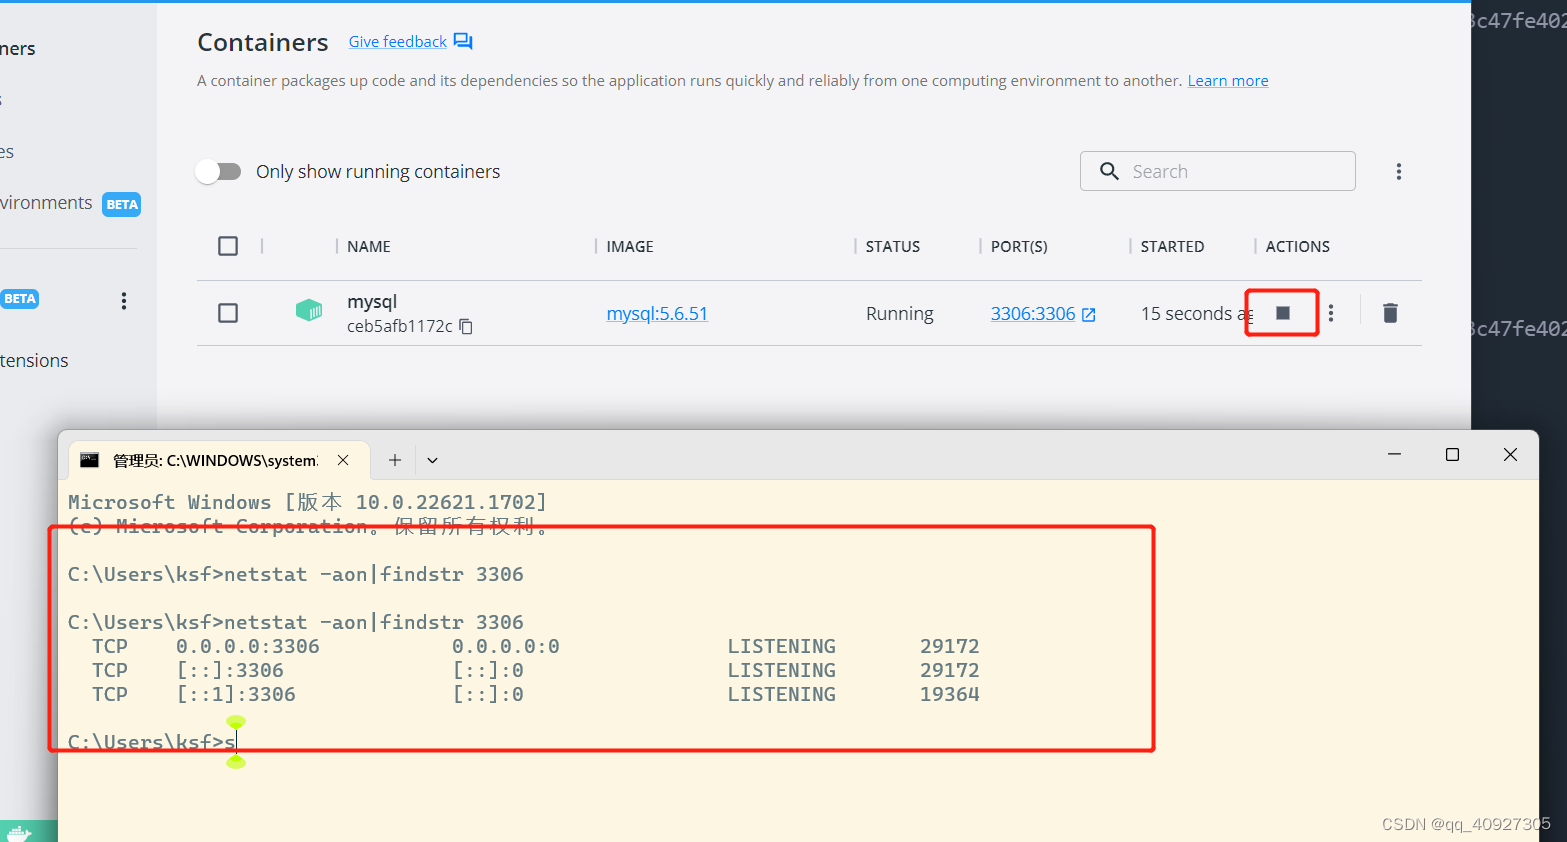Open a new terminal tab with plus
This screenshot has height=842, width=1567.
click(x=395, y=460)
